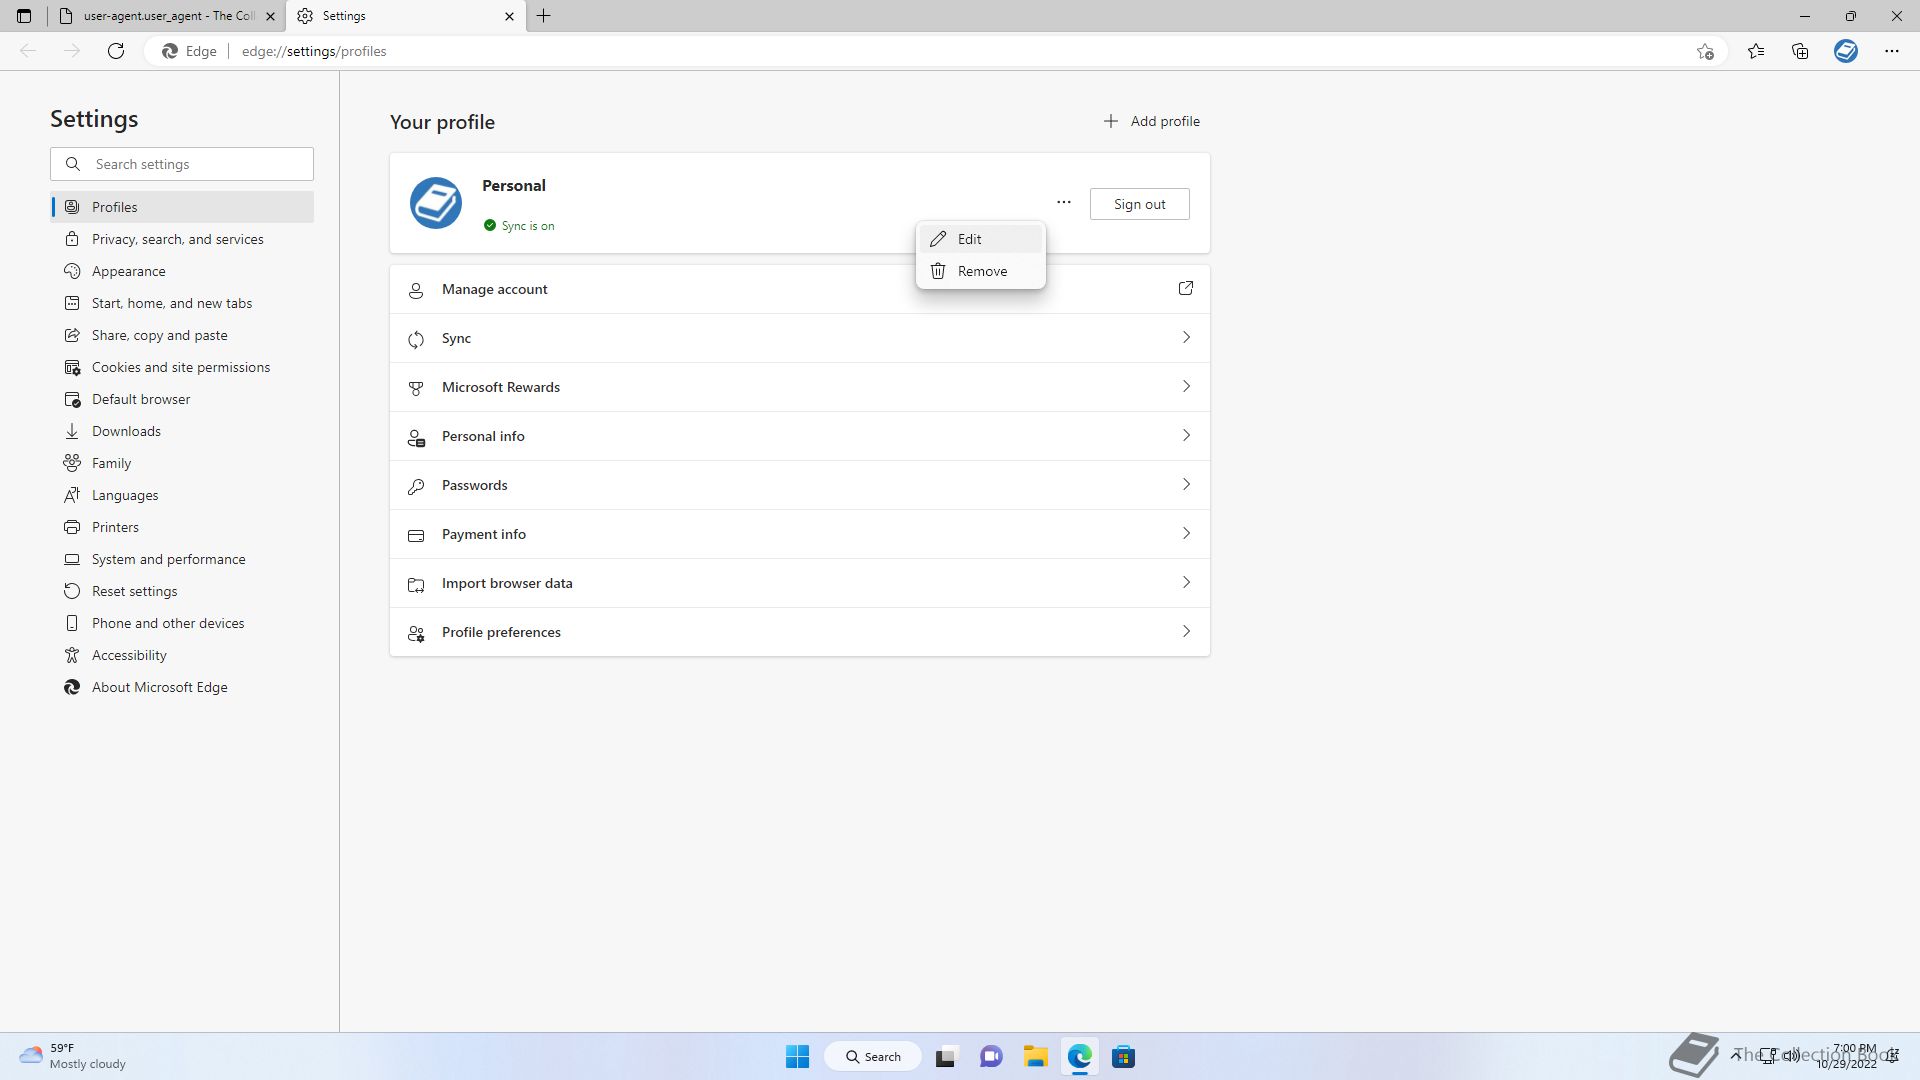Open Start, home, and new tabs

point(182,303)
